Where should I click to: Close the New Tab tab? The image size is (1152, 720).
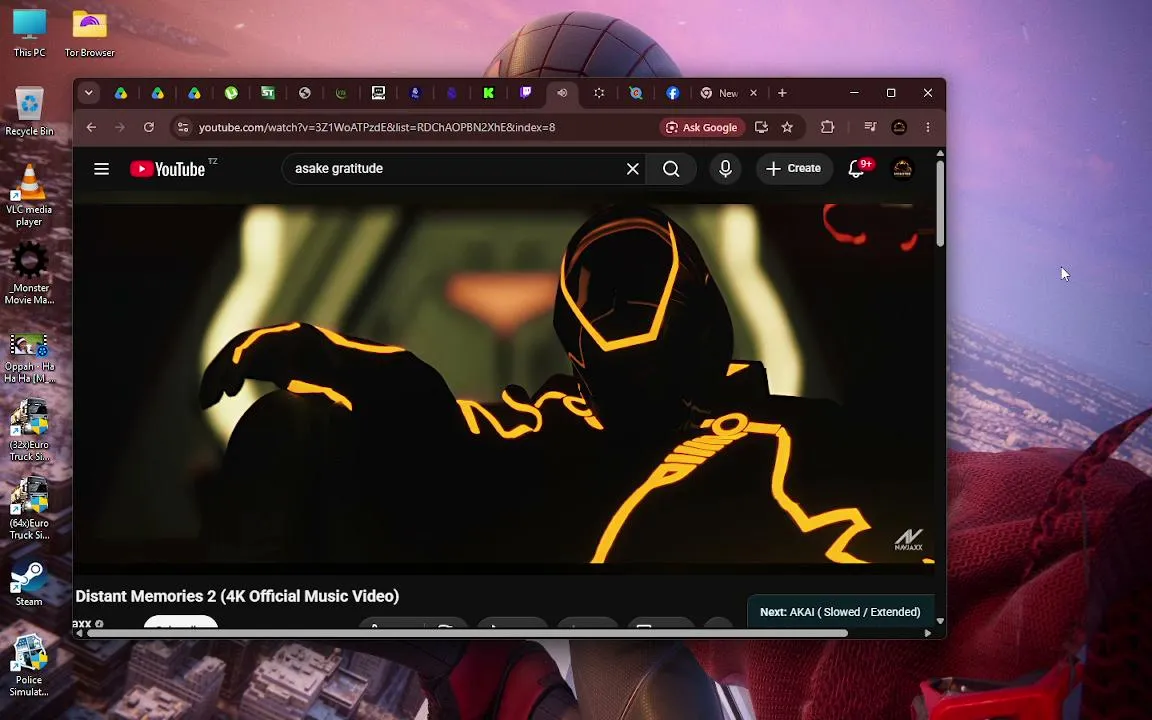pyautogui.click(x=753, y=93)
